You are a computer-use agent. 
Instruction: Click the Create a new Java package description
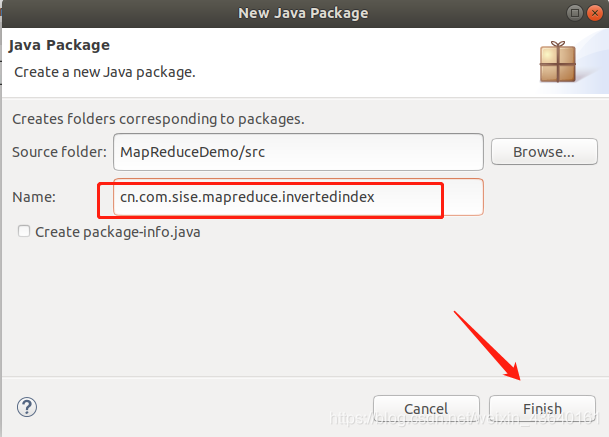pos(105,72)
